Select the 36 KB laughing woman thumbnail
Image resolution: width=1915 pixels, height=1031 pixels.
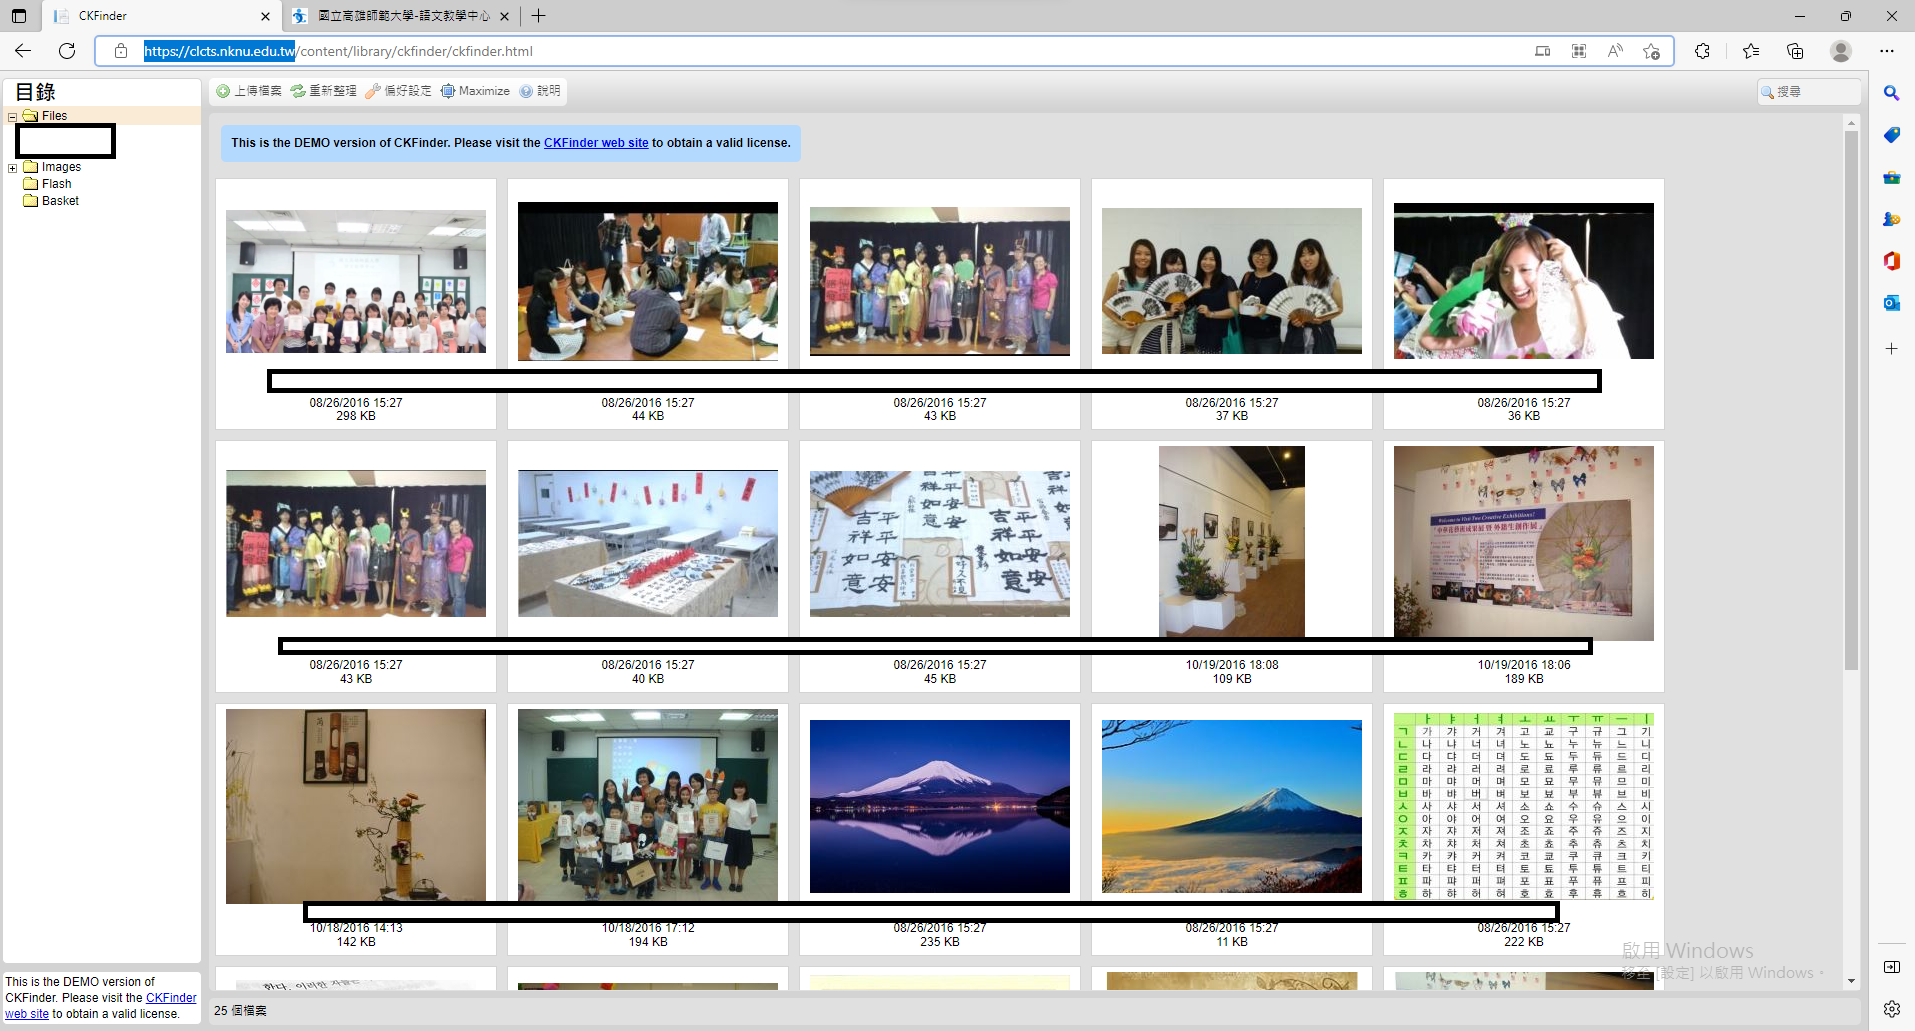tap(1524, 281)
